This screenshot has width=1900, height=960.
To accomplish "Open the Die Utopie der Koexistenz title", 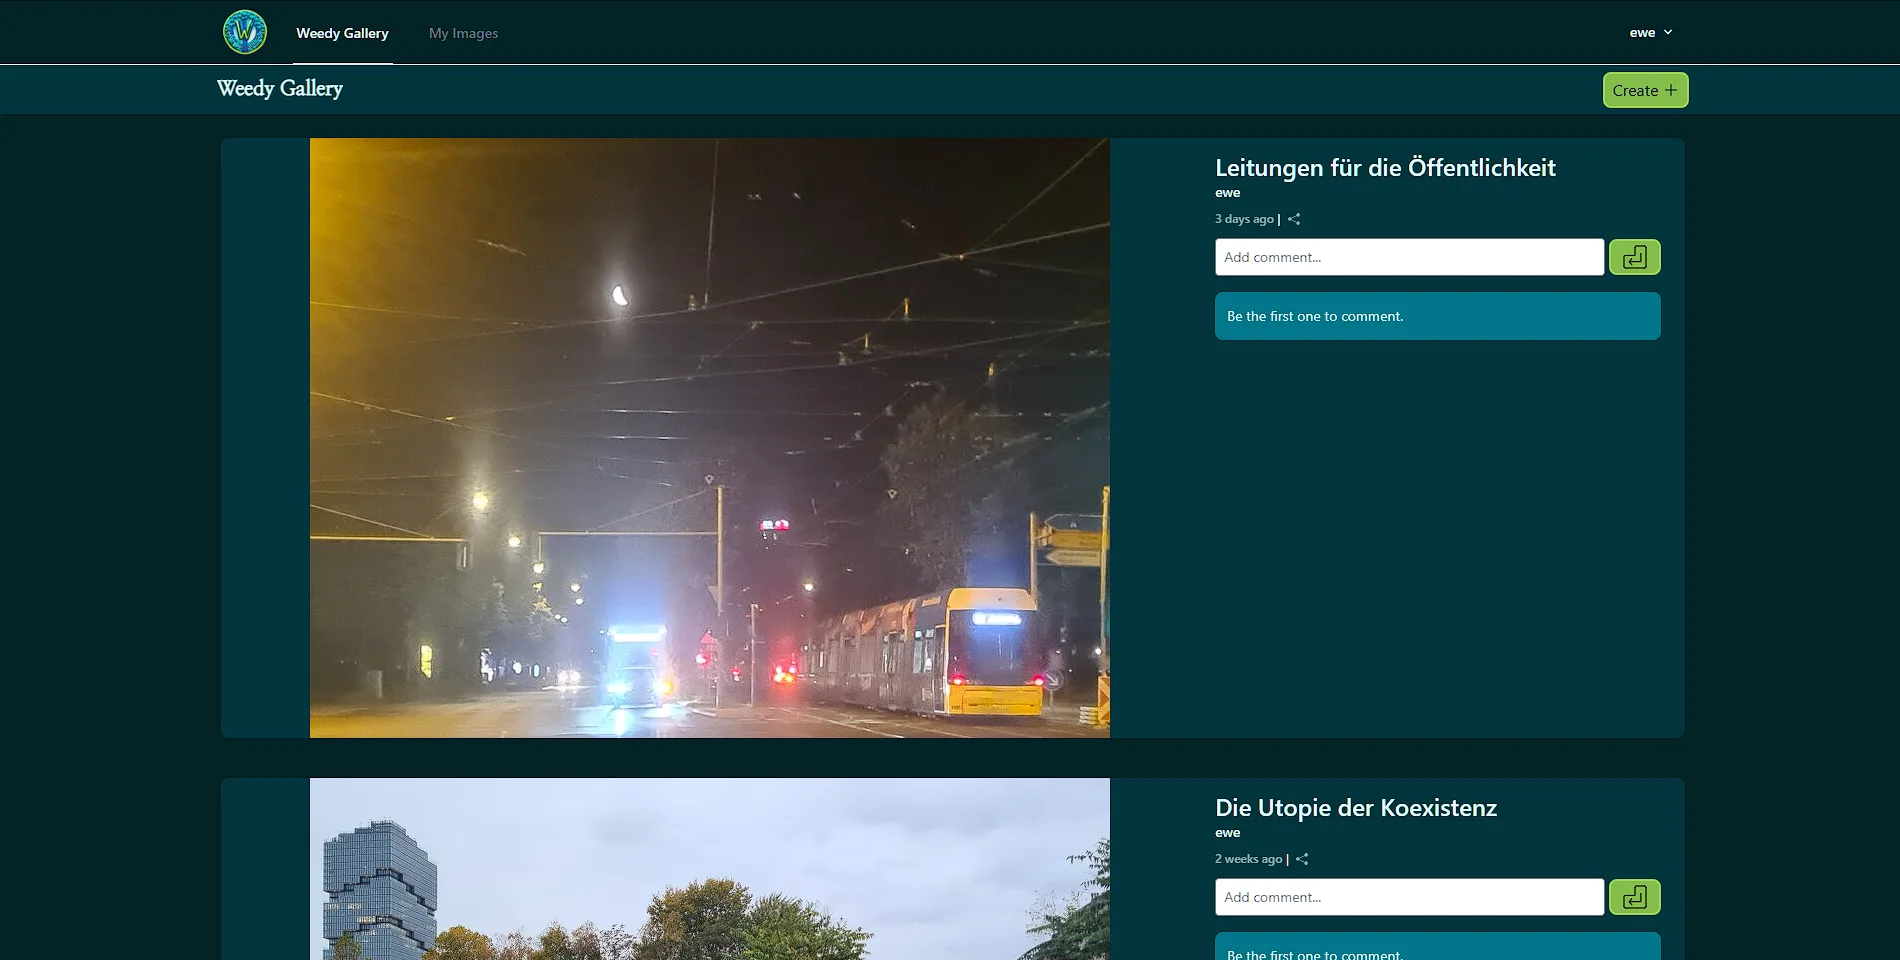I will [1355, 808].
